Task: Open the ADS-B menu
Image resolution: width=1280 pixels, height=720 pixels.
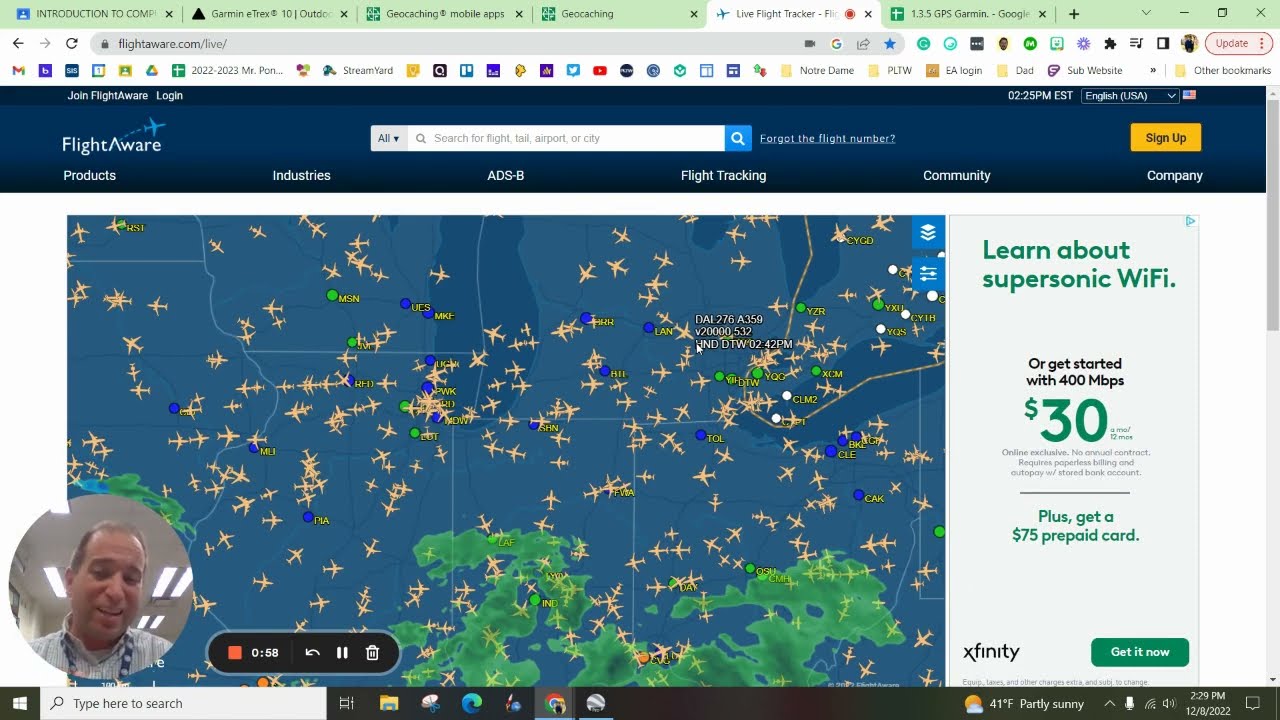Action: click(x=506, y=175)
